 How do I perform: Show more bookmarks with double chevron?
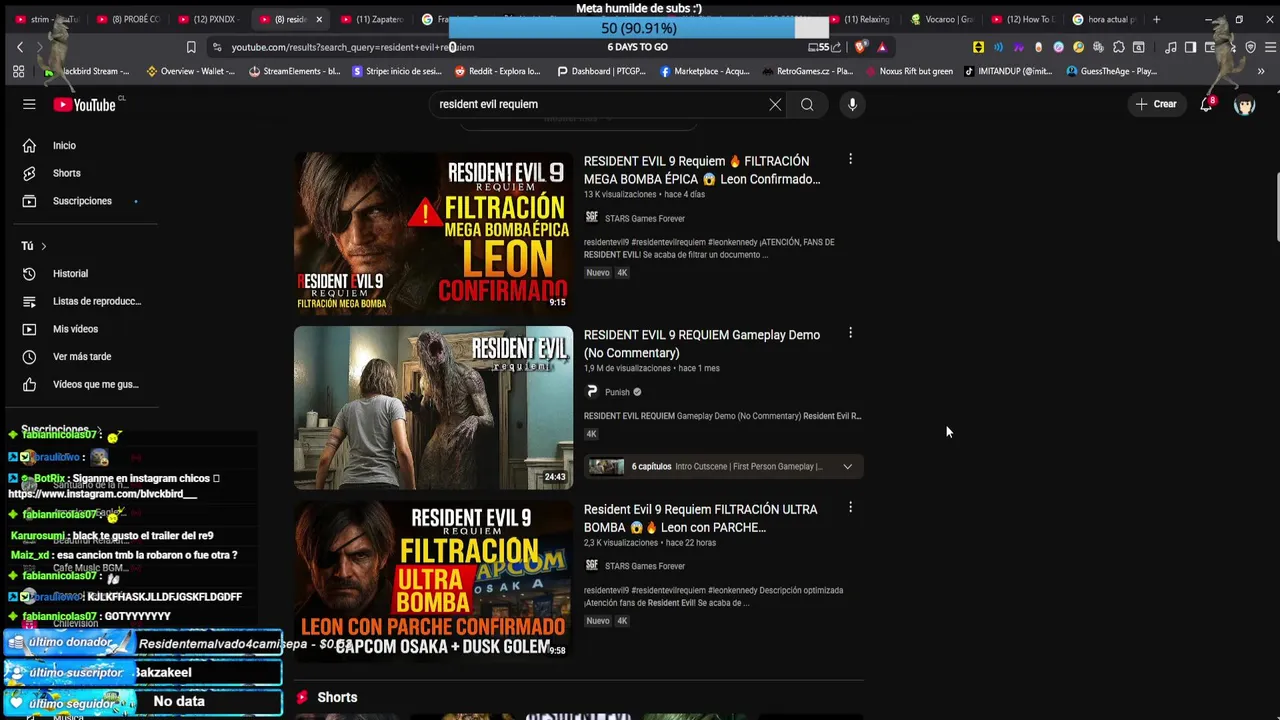(x=1261, y=71)
